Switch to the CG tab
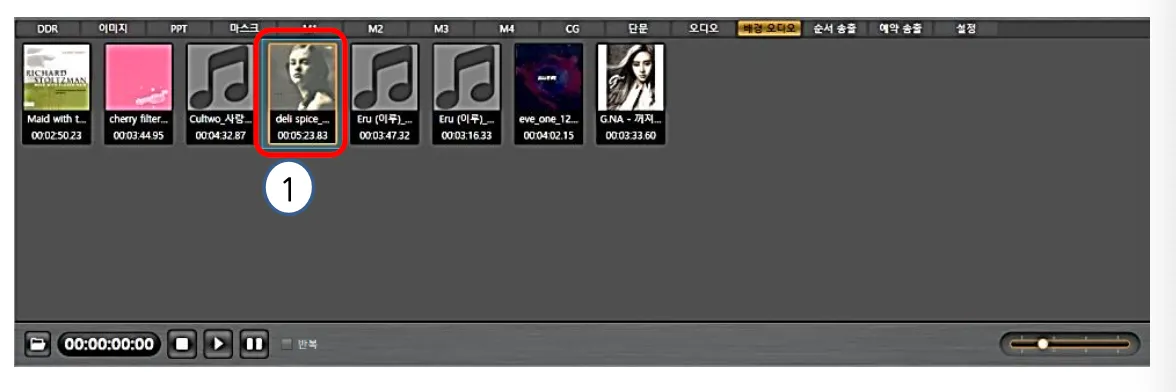 click(x=572, y=29)
